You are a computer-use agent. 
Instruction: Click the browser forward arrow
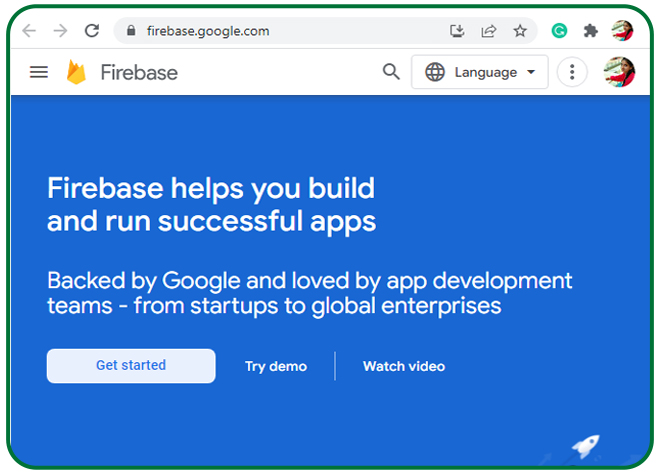(60, 31)
